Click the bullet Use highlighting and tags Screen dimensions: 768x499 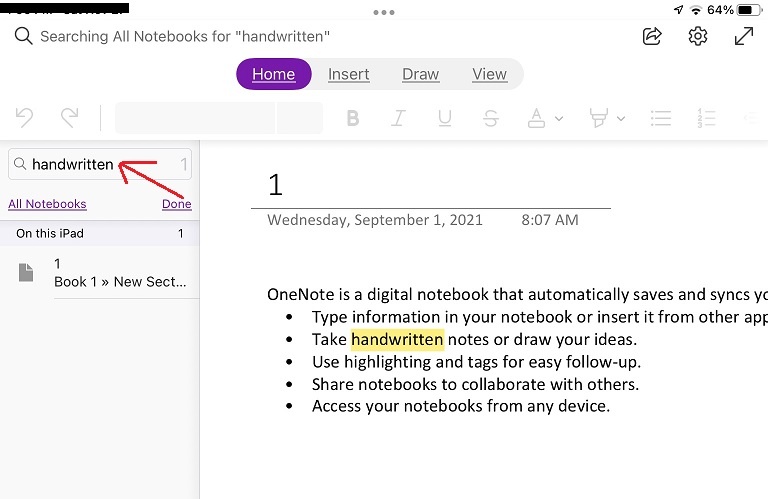tap(477, 362)
